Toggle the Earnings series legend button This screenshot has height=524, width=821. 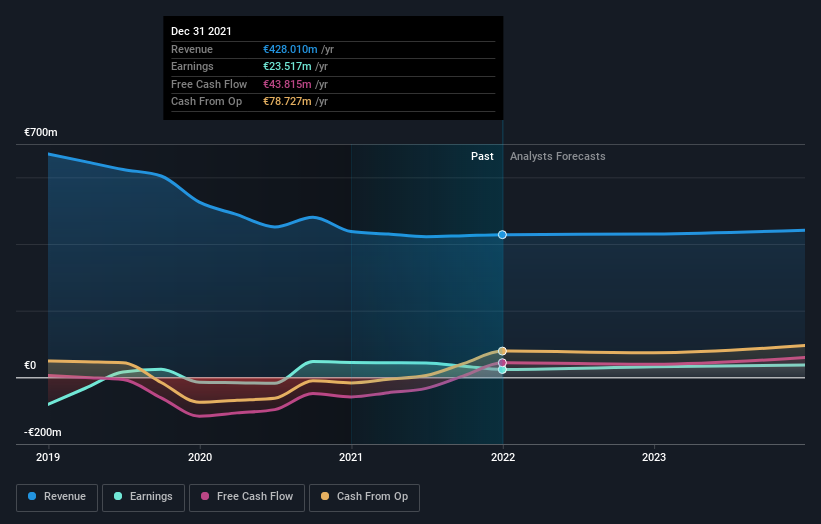pos(143,497)
